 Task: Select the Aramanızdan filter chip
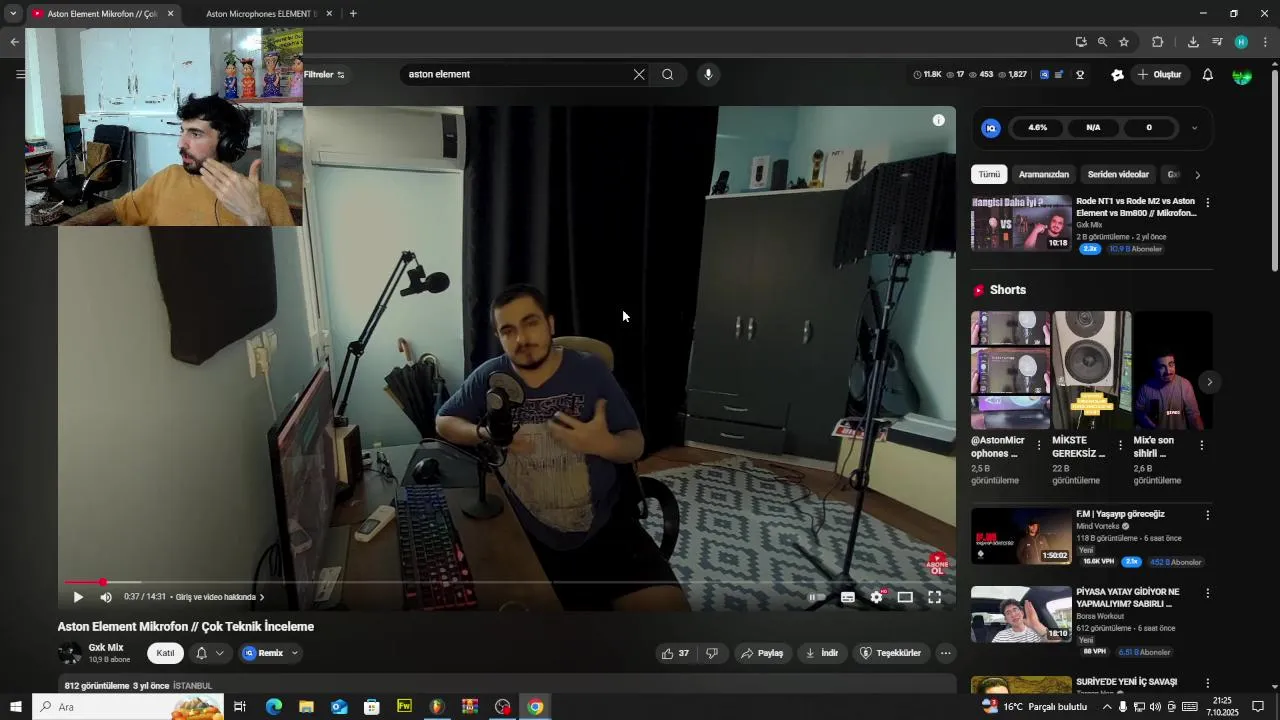click(x=1044, y=175)
